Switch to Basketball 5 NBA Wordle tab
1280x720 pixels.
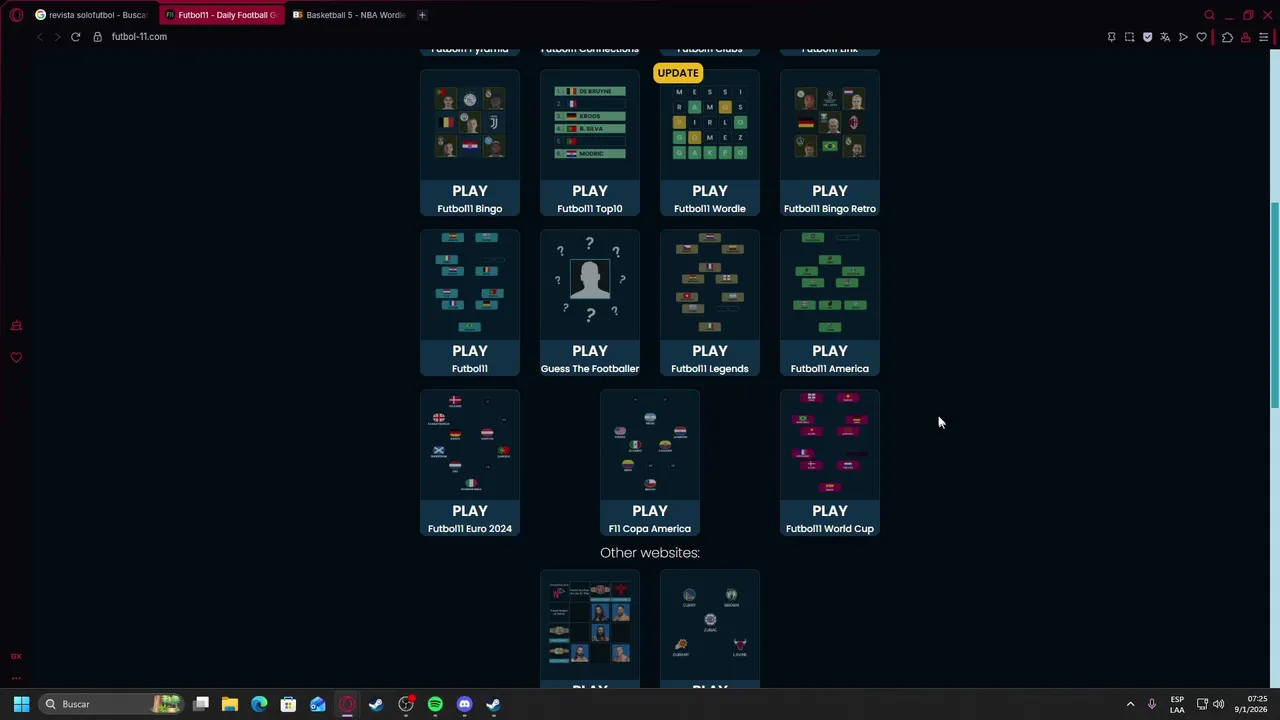pyautogui.click(x=349, y=15)
